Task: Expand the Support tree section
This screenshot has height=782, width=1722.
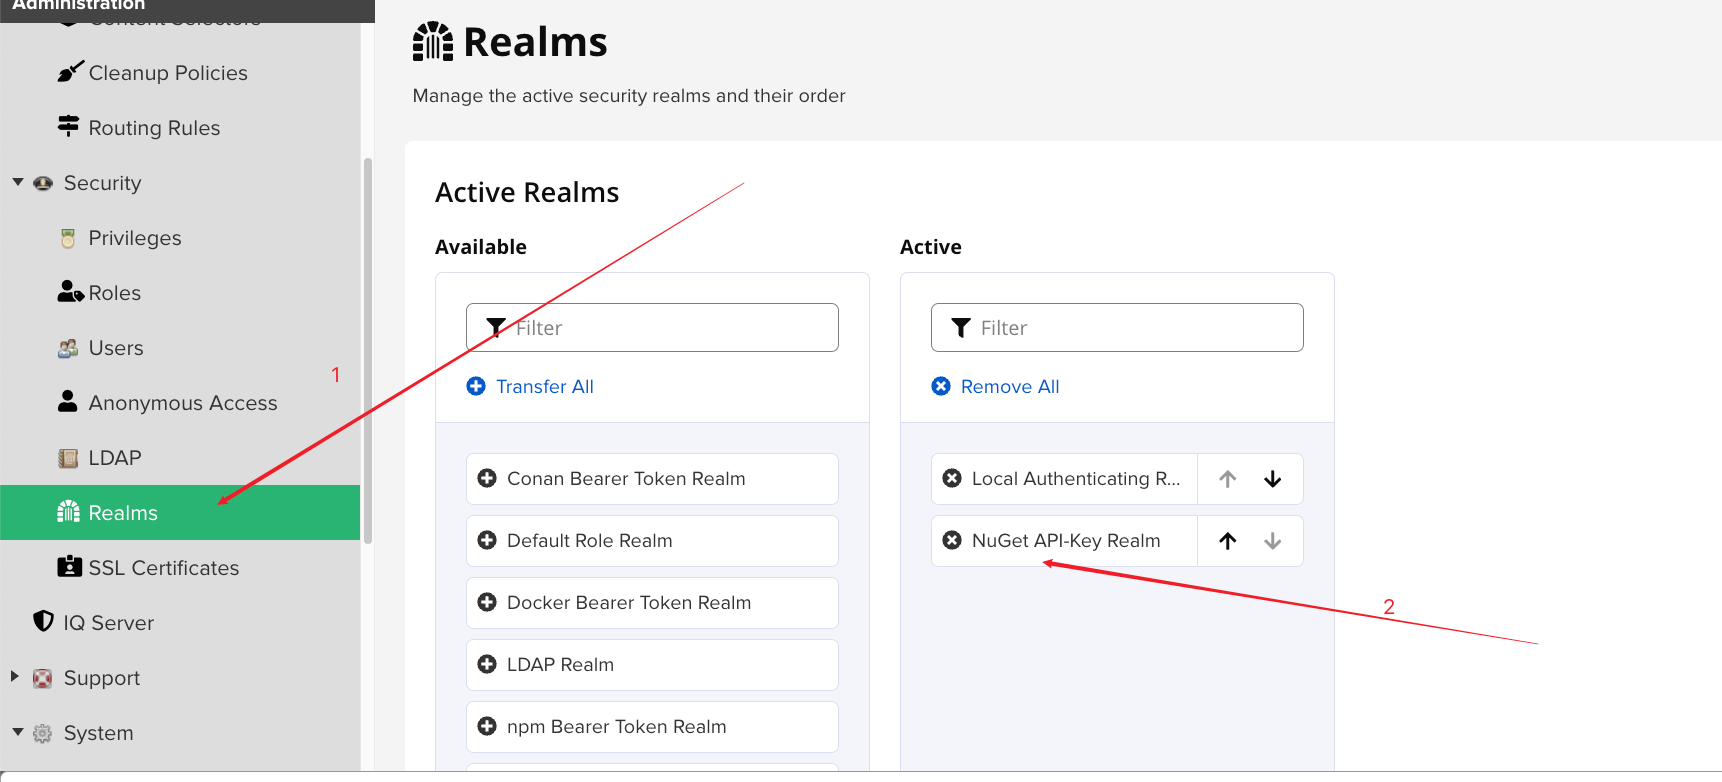Action: (x=15, y=676)
